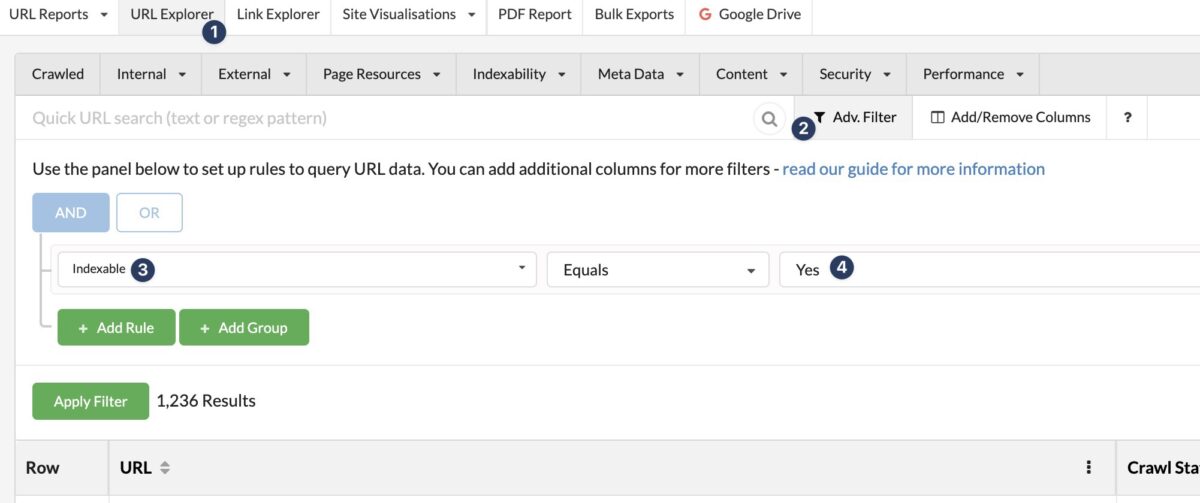Open the Equals operator dropdown
The height and width of the screenshot is (503, 1200).
point(657,270)
